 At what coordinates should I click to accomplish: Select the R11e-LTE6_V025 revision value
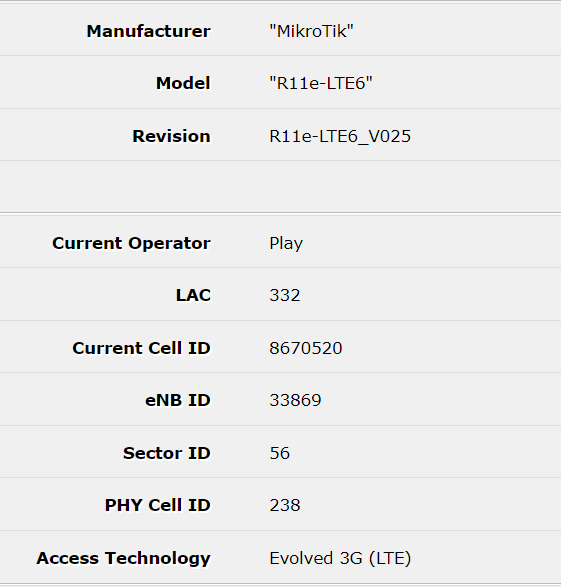click(340, 137)
